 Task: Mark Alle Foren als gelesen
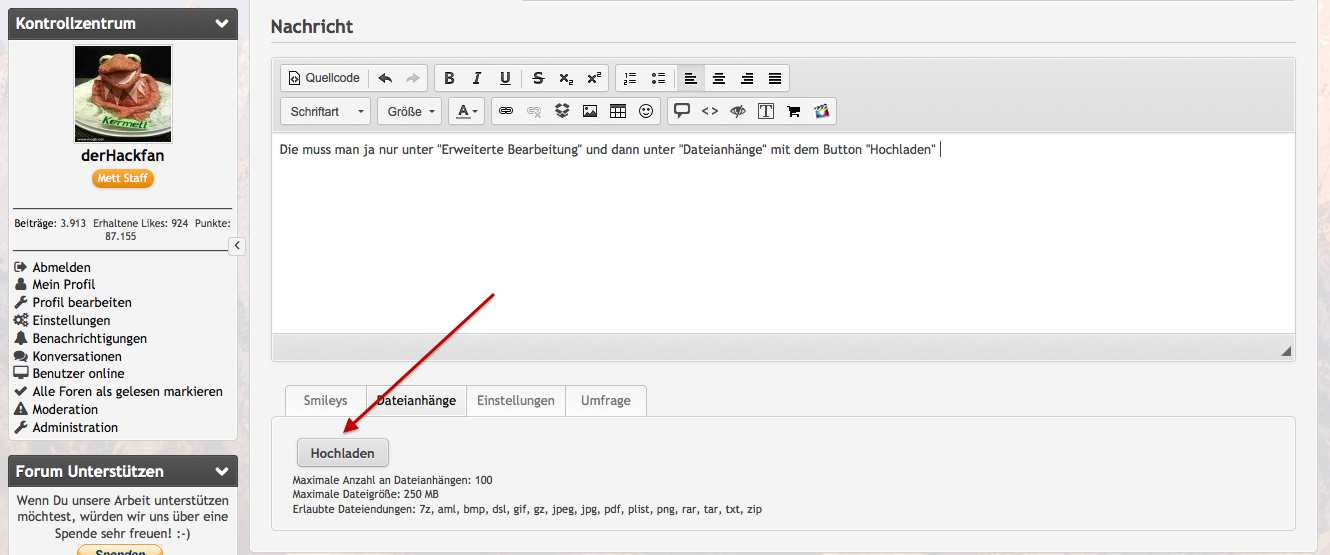point(127,391)
